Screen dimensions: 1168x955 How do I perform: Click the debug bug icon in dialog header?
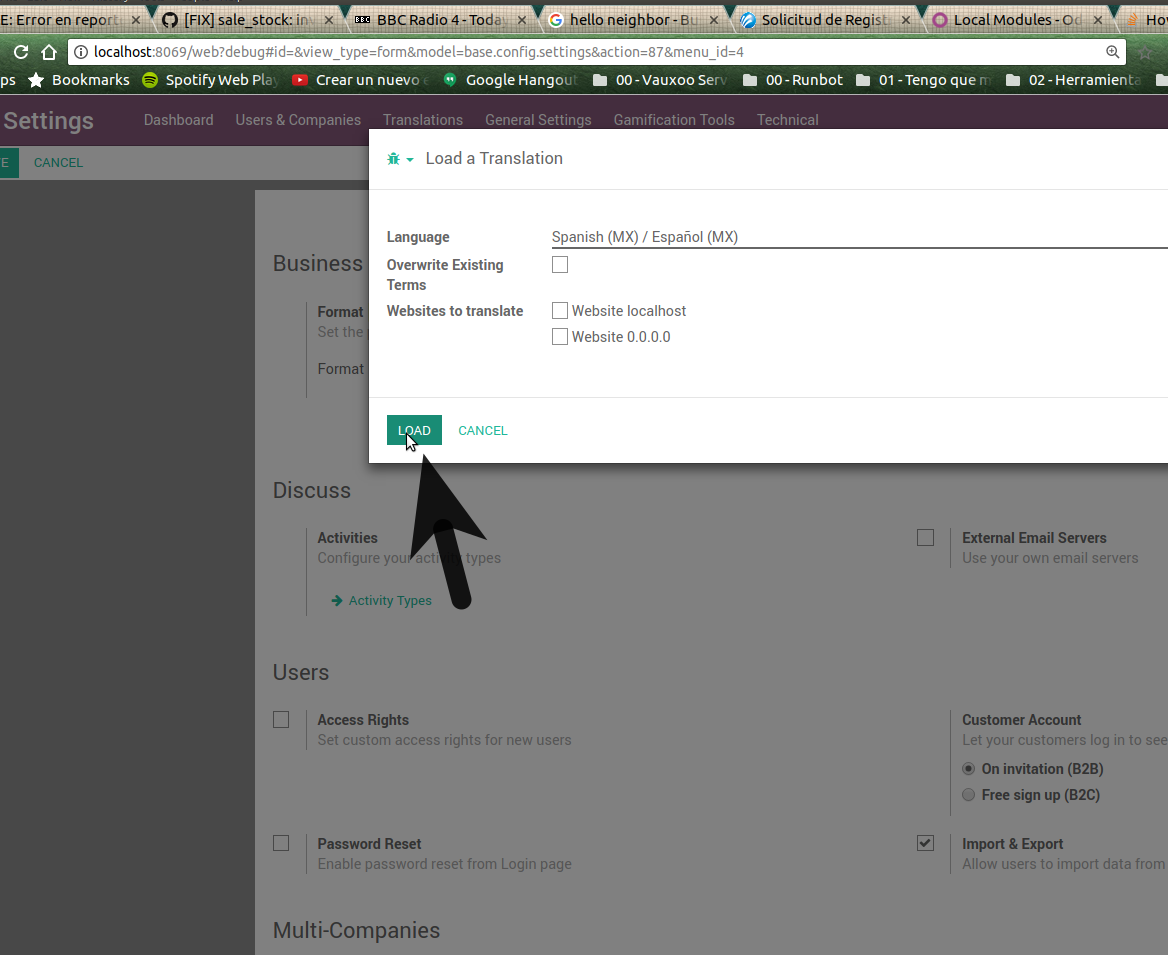(x=393, y=159)
